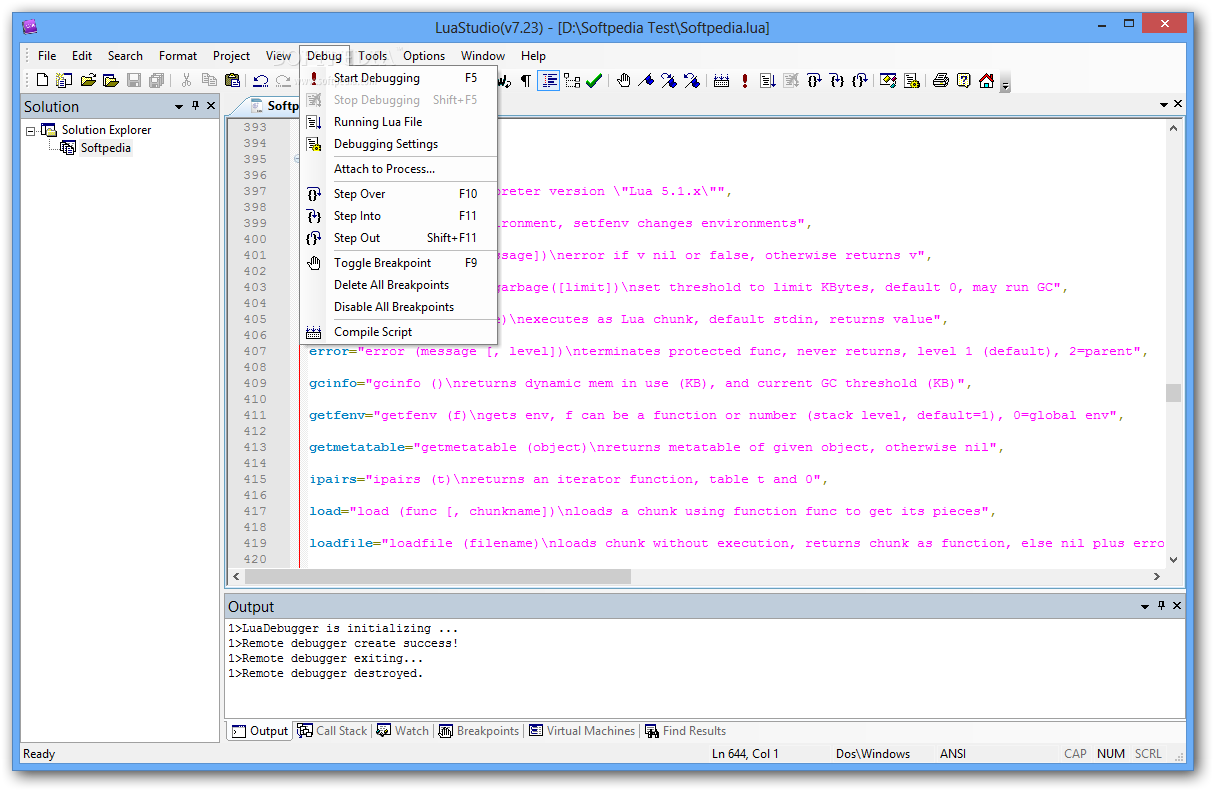Click 'Remote debugger create success!' output line
The image size is (1214, 791).
tap(343, 643)
